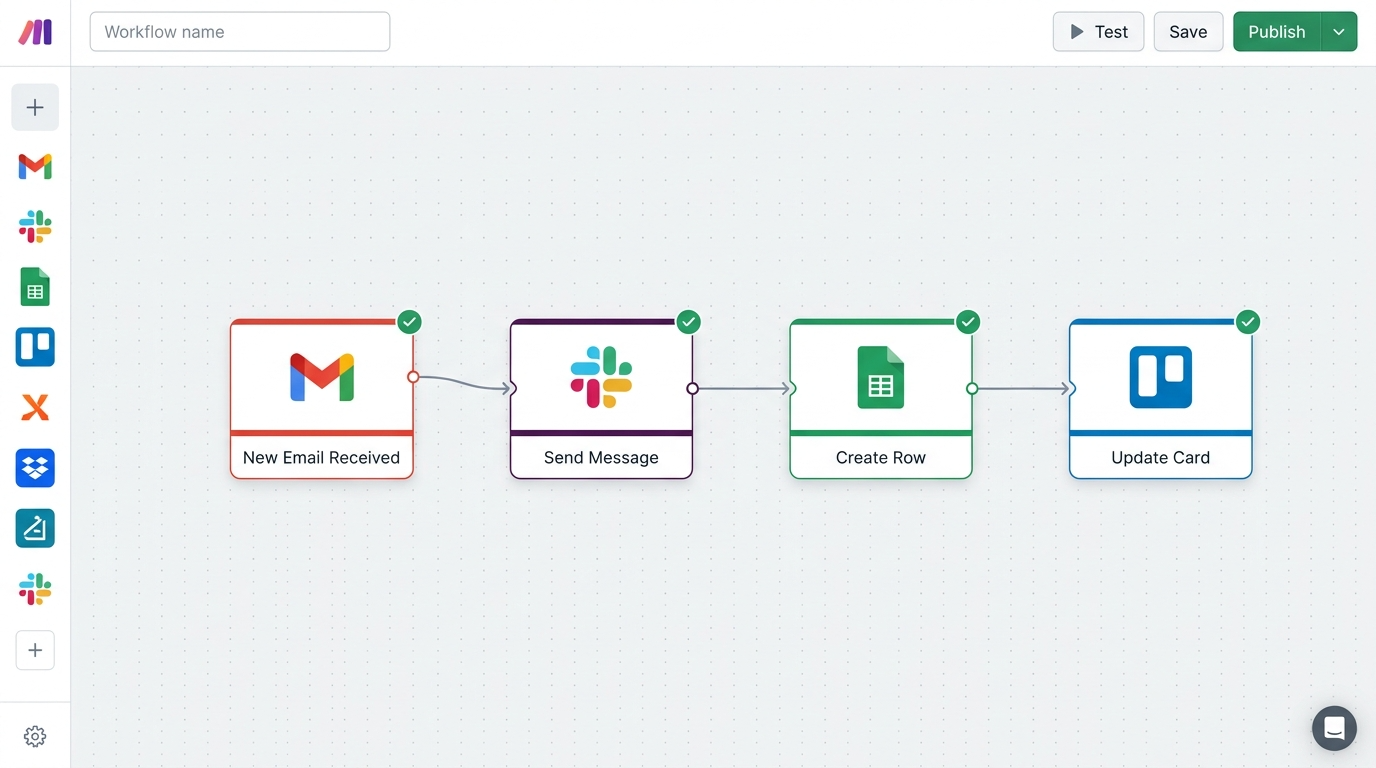Click the "Update Card" node label

coord(1161,458)
